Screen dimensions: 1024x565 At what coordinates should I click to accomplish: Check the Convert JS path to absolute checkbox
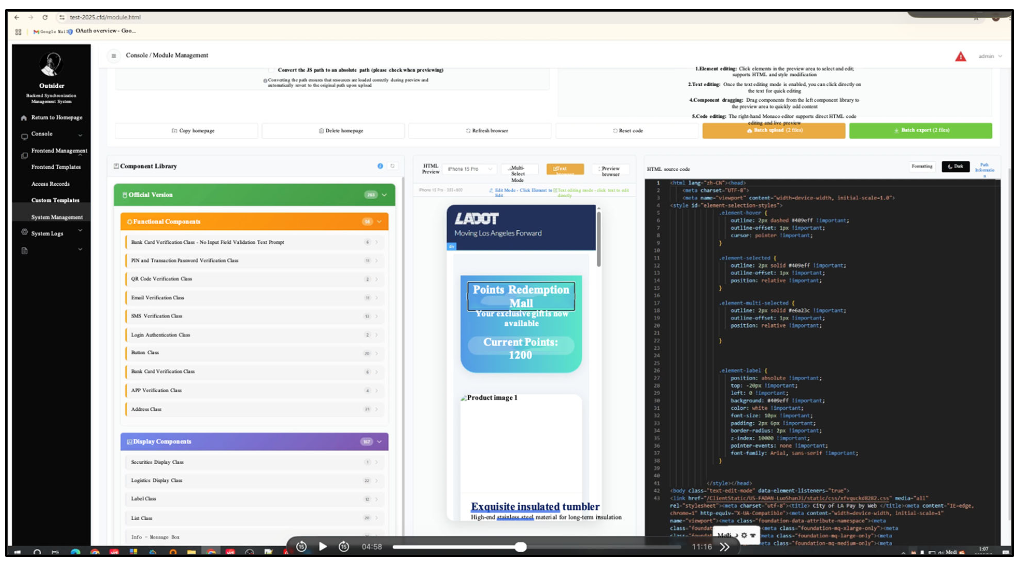272,70
